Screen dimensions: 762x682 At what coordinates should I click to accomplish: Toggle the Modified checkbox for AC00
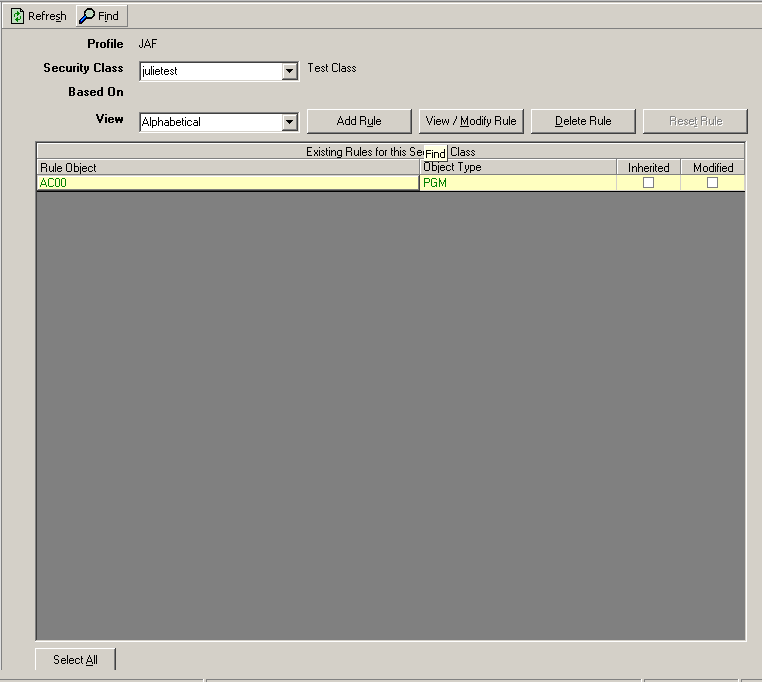[x=712, y=183]
